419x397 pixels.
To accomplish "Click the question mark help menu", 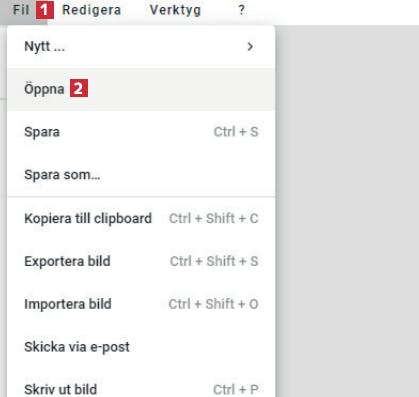I will pos(242,10).
